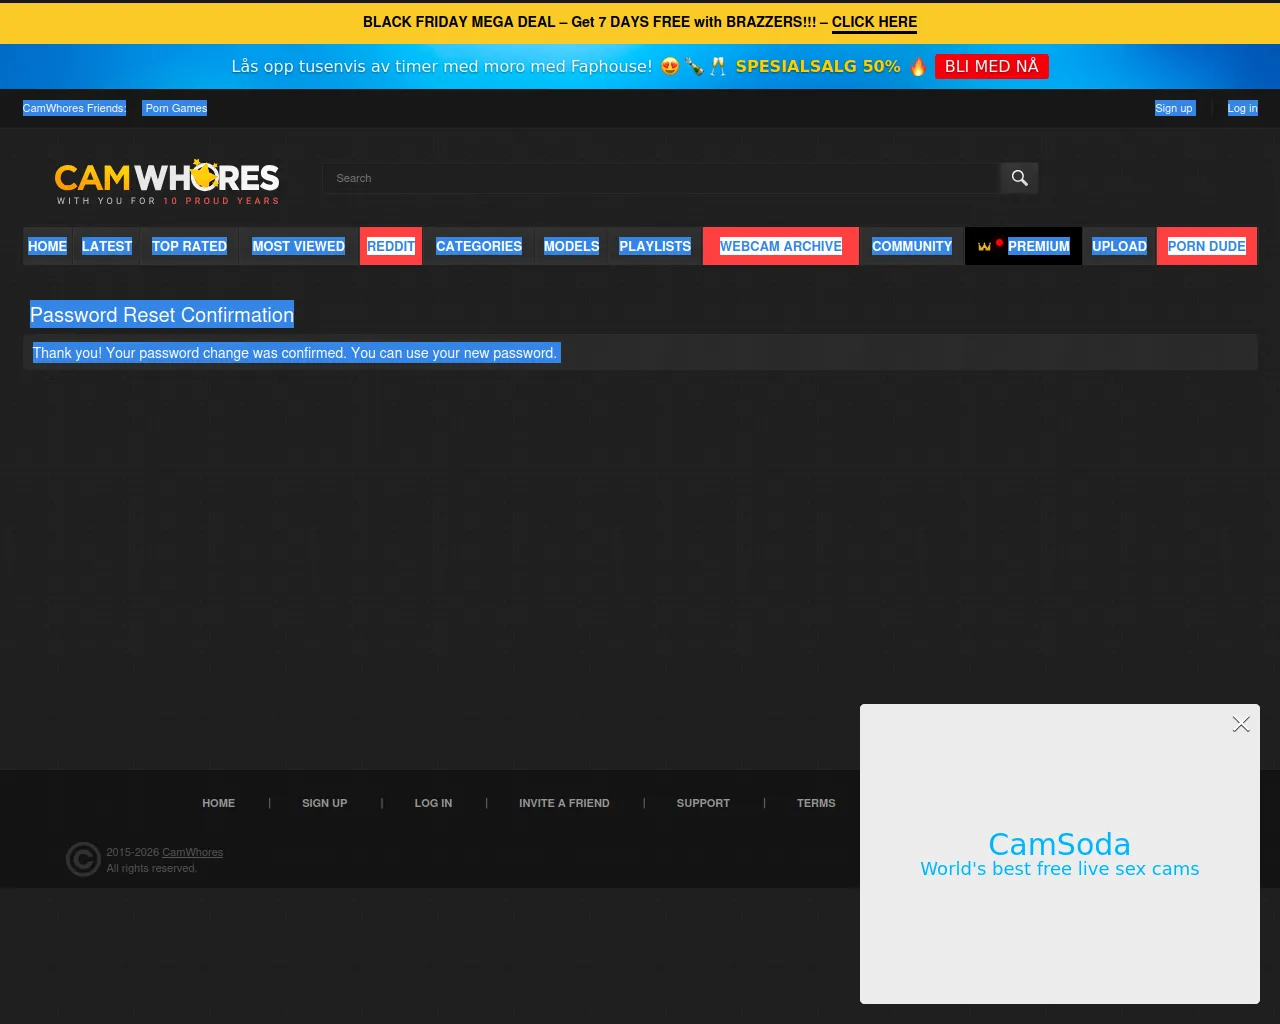Click the World's best free live sex cams text

coord(1060,869)
